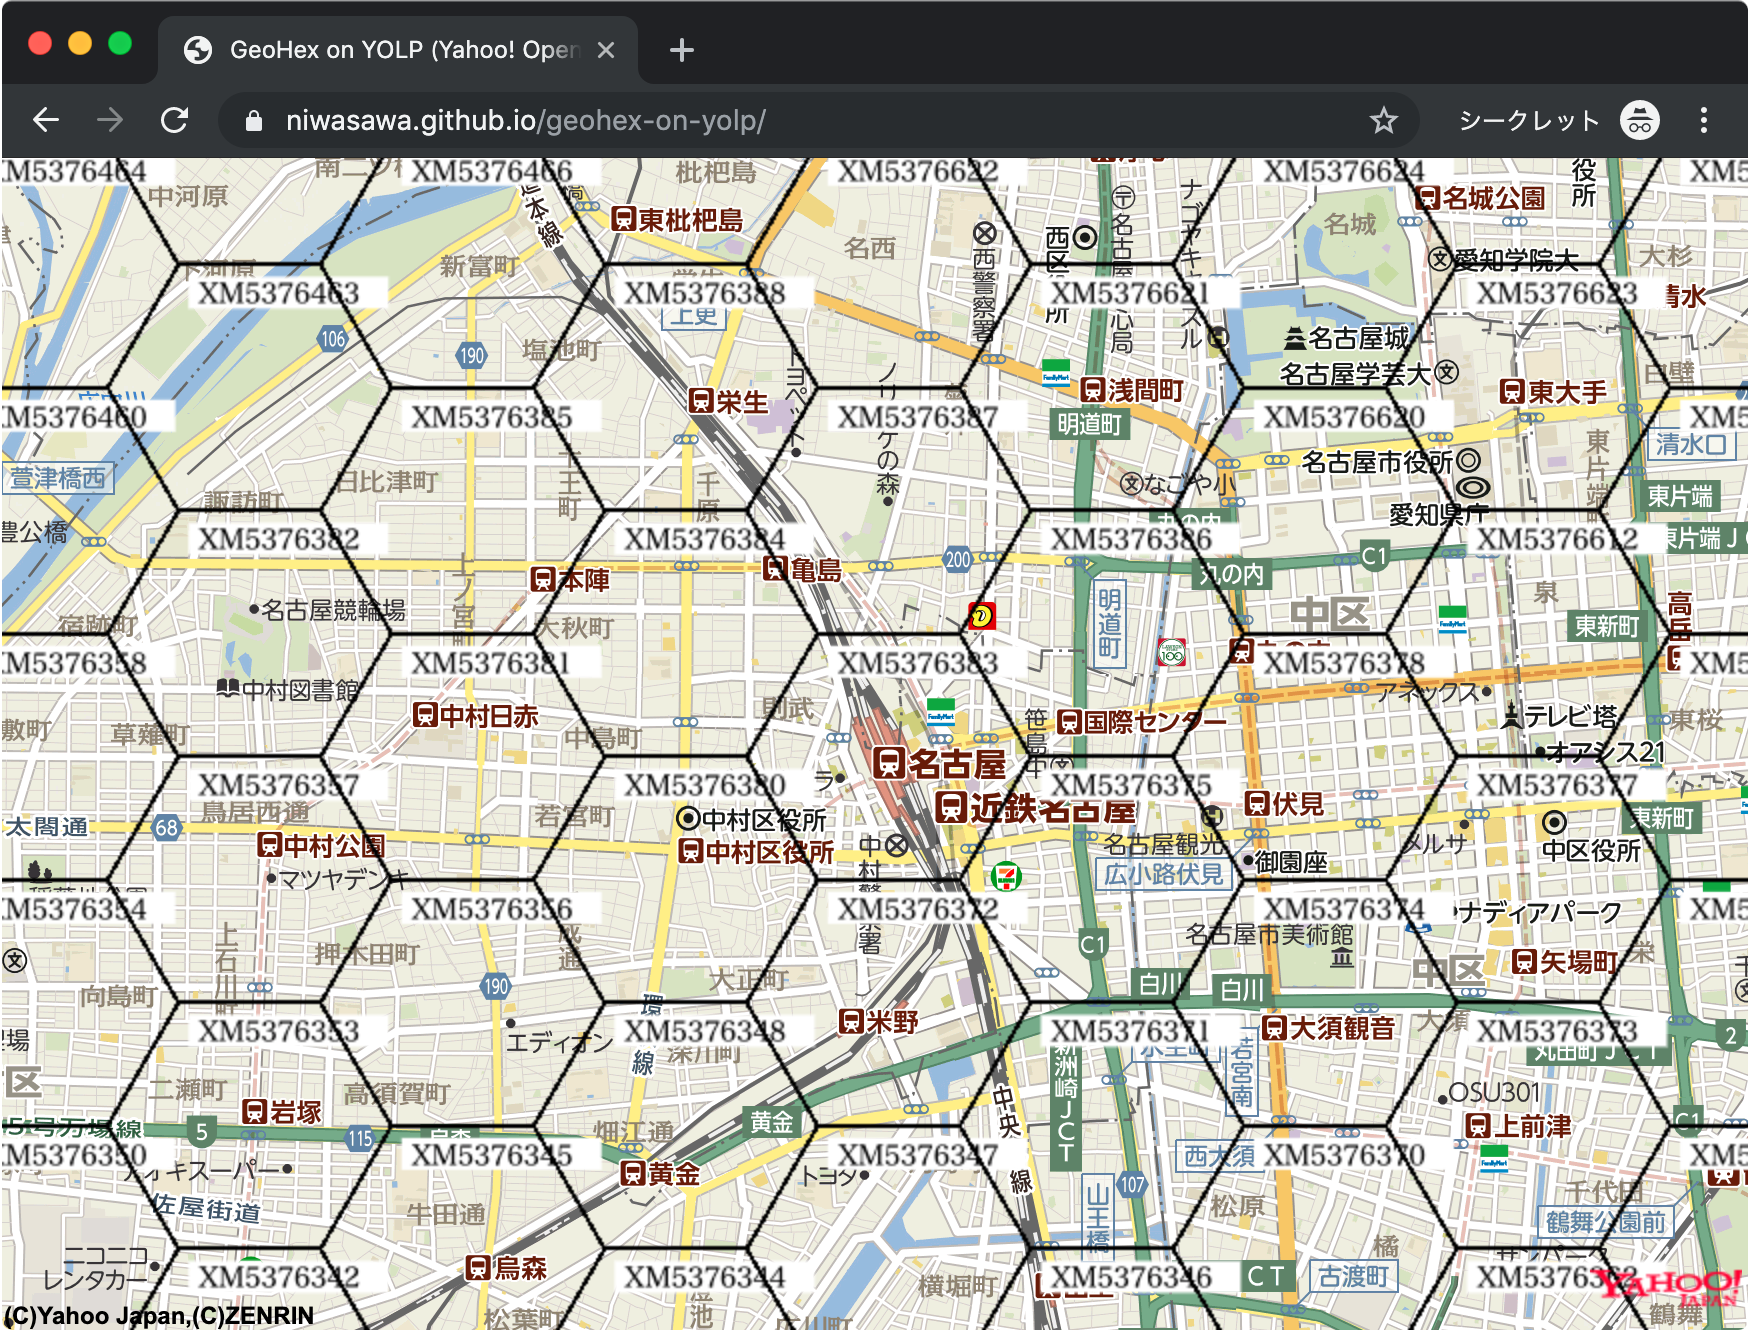
Task: Bookmark this page with the star icon
Action: 1383,121
